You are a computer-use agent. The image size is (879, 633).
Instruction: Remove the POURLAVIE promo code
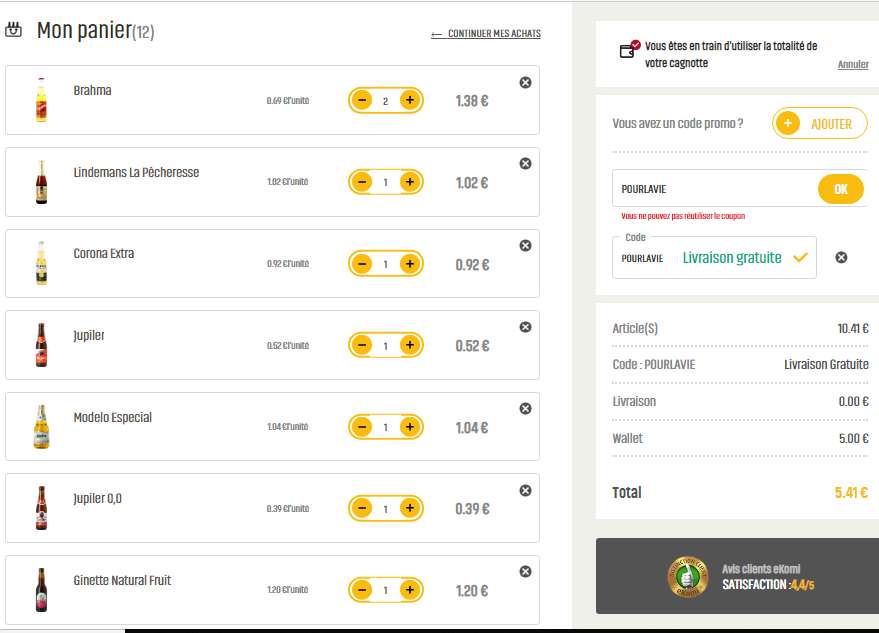[841, 257]
